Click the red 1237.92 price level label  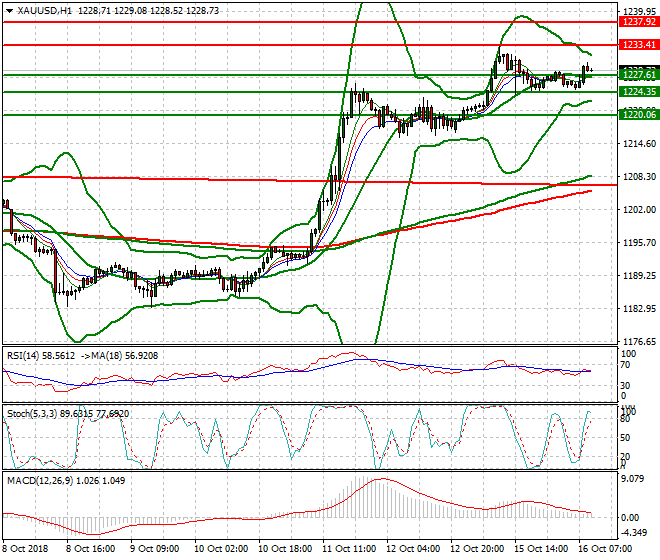639,22
